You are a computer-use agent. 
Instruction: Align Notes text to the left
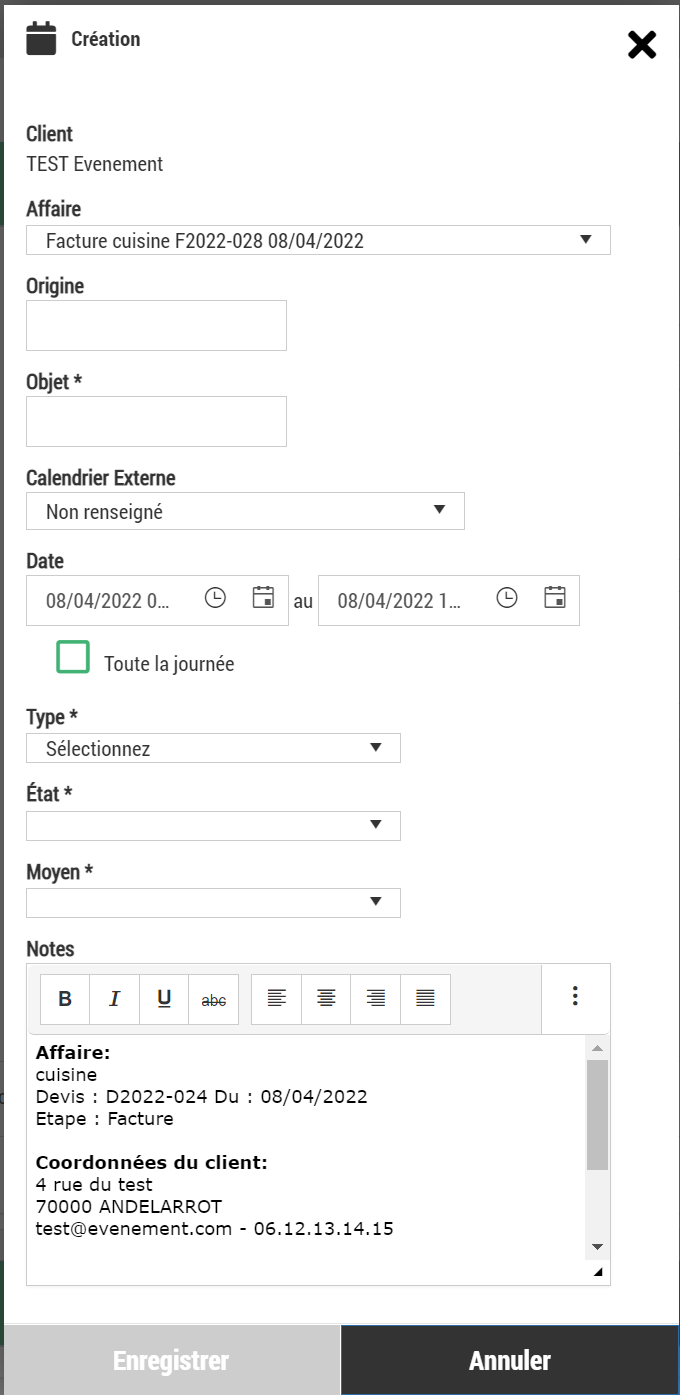(x=277, y=999)
